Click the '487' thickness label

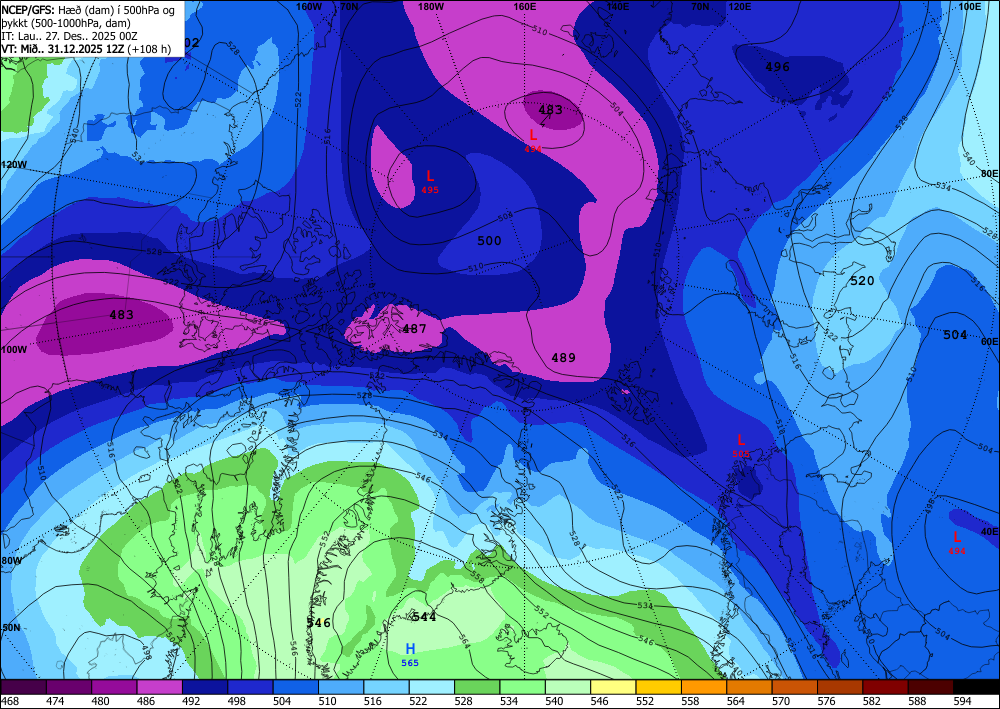pyautogui.click(x=415, y=329)
